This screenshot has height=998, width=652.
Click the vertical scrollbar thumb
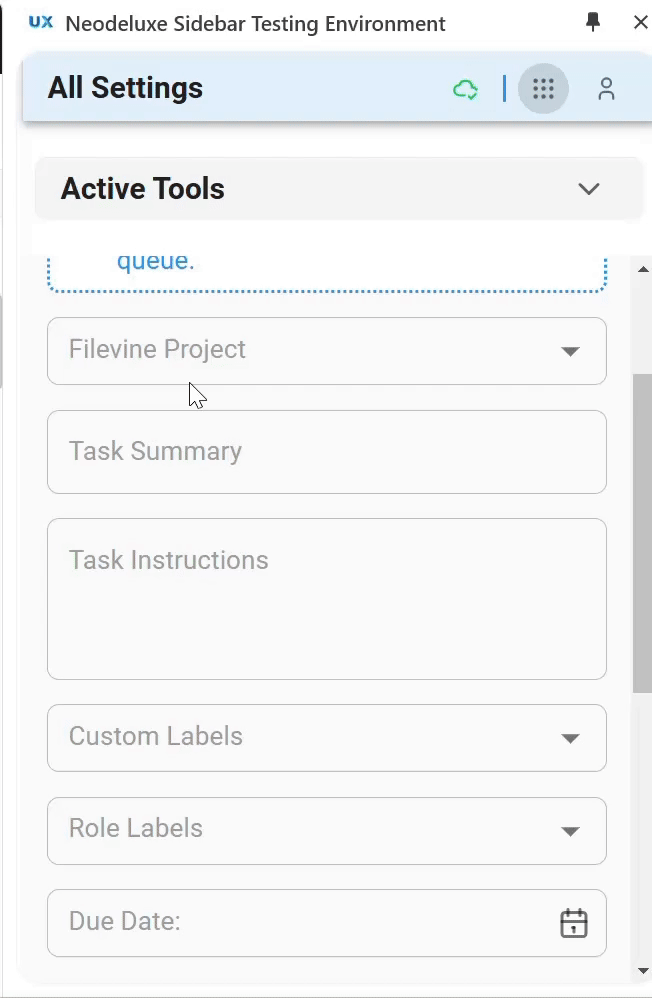(x=642, y=533)
